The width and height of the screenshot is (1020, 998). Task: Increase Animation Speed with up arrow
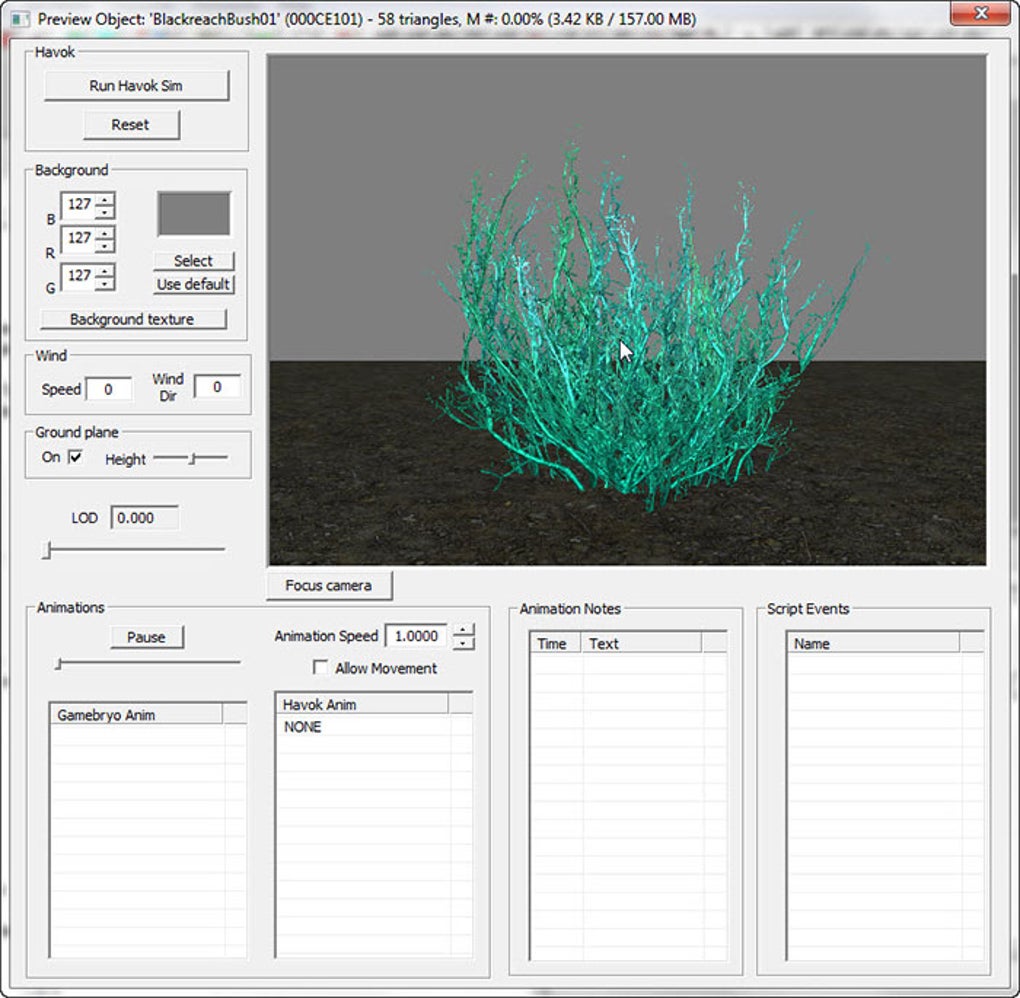[x=463, y=630]
